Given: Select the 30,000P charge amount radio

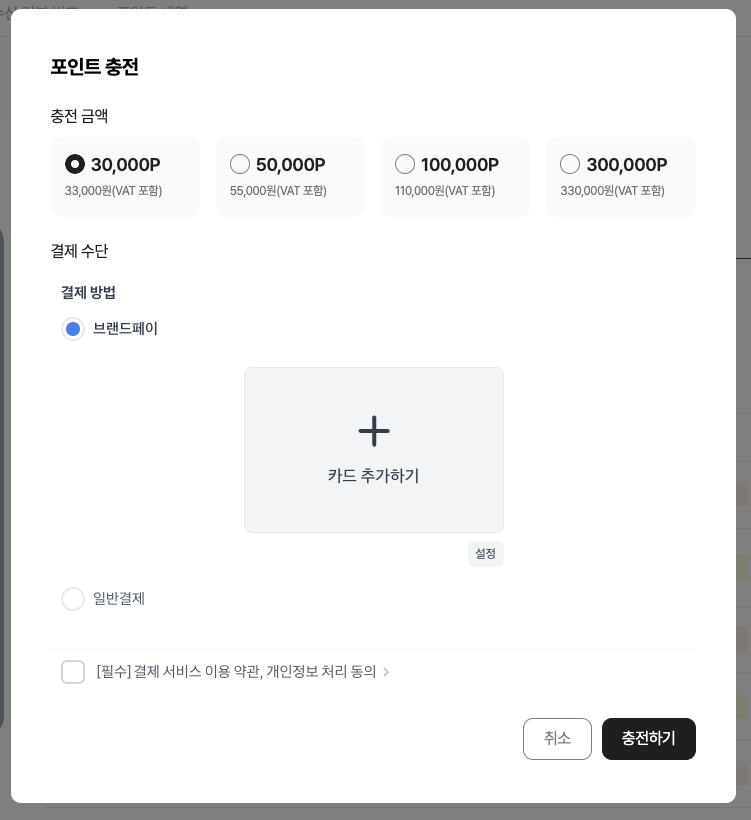Looking at the screenshot, I should click(75, 164).
